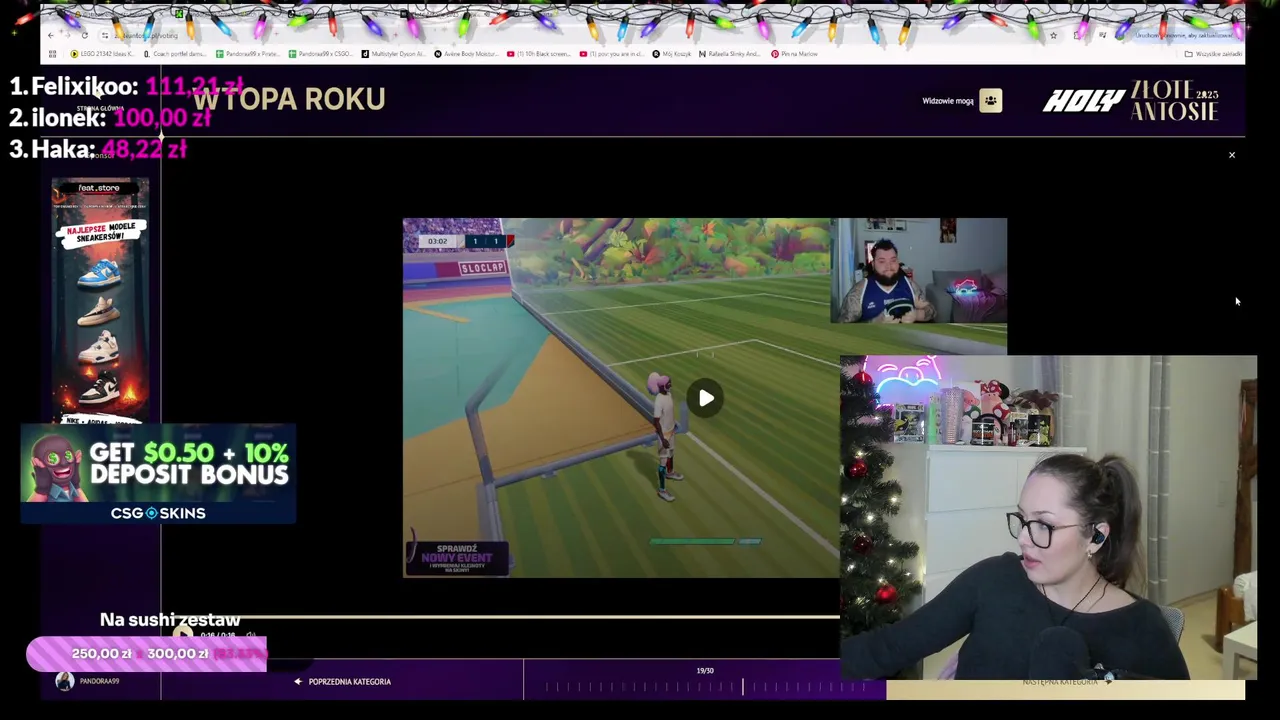The image size is (1280, 720).
Task: Click the browser back arrow
Action: tap(51, 35)
